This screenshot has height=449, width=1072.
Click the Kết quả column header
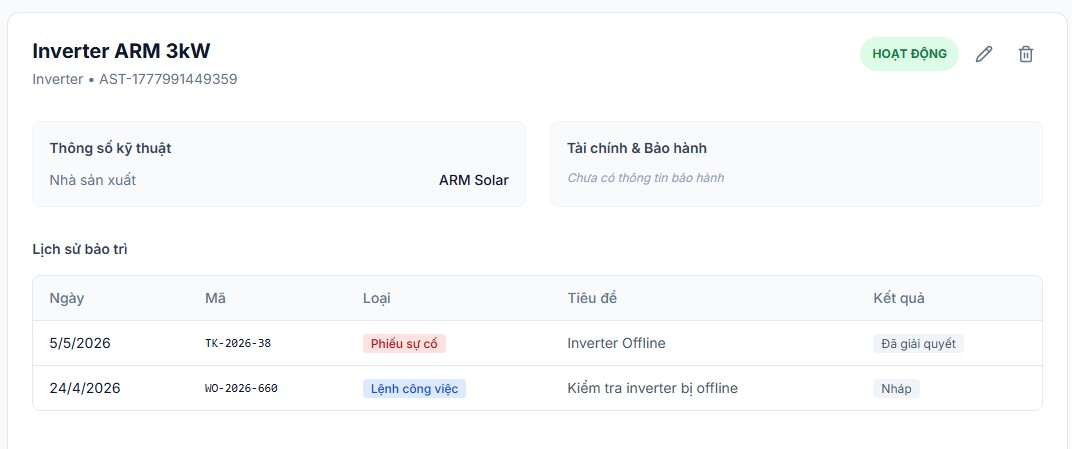pyautogui.click(x=899, y=299)
